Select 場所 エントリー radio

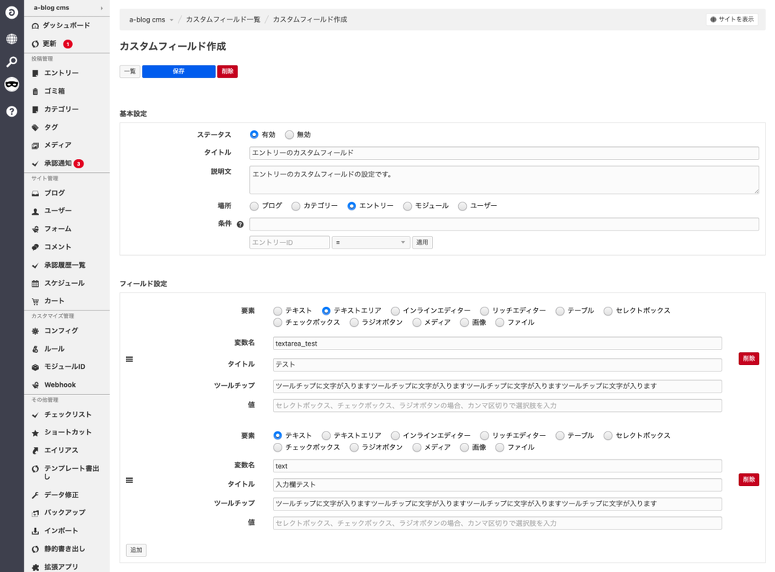click(x=351, y=206)
